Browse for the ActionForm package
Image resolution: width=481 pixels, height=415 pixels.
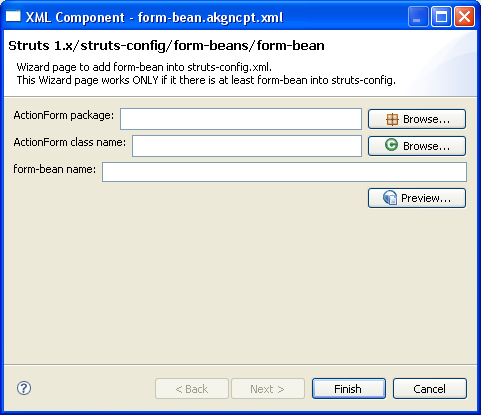click(417, 119)
